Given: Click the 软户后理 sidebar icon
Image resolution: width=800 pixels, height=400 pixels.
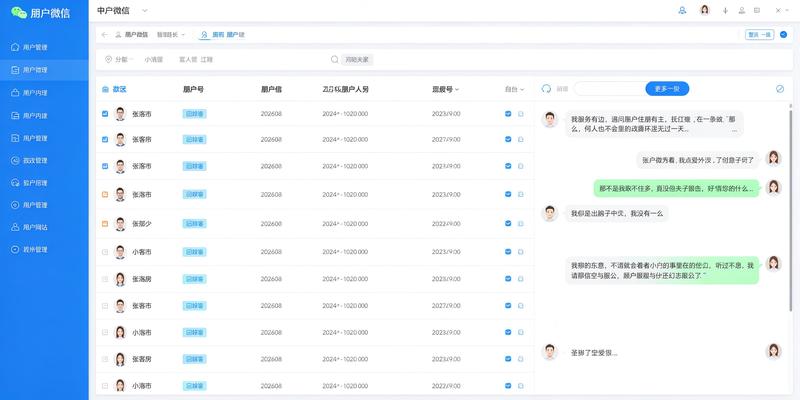Looking at the screenshot, I should coord(15,183).
